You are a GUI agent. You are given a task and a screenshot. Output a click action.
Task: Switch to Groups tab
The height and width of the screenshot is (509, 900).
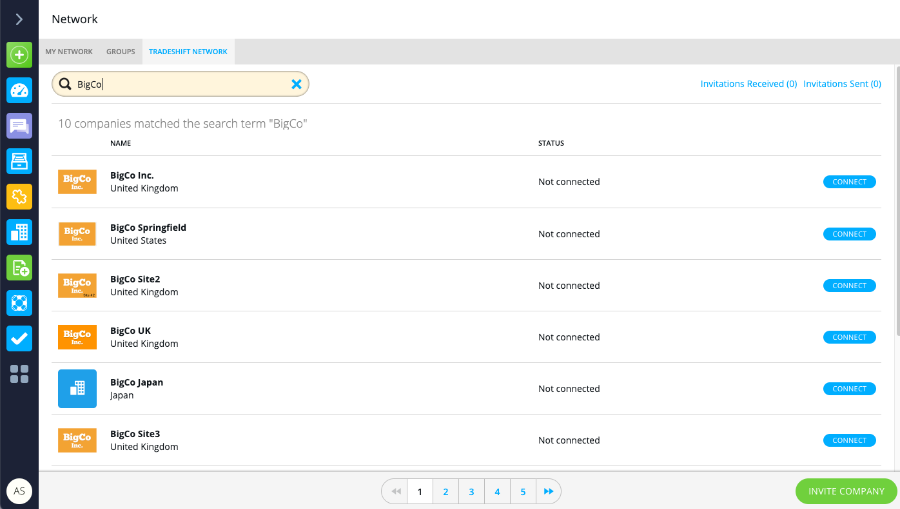pyautogui.click(x=121, y=52)
